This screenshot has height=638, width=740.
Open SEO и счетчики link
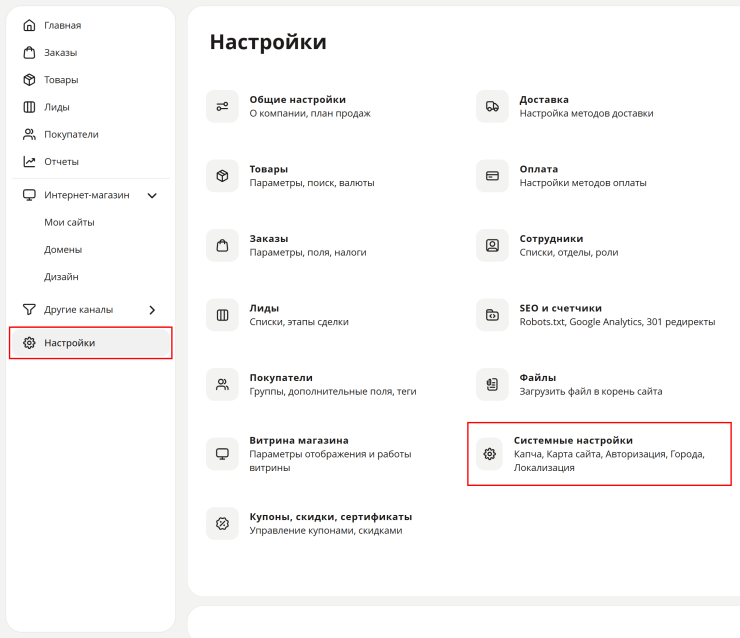[561, 308]
